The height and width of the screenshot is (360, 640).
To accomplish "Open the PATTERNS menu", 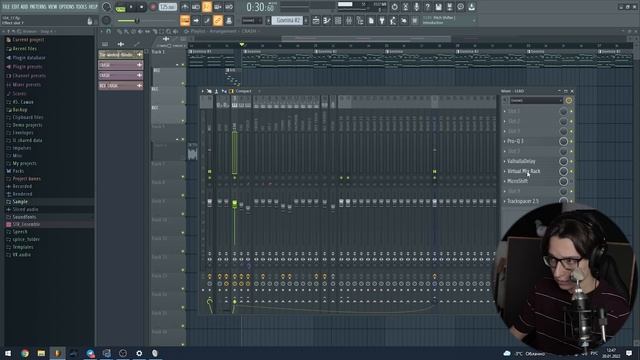I will (x=38, y=7).
